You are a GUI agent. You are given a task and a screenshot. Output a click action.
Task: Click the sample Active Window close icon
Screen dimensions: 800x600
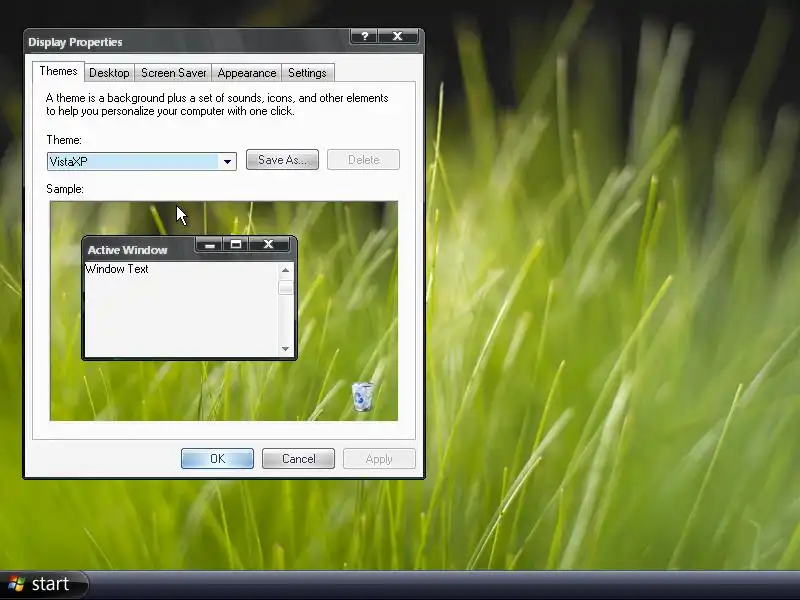pos(269,245)
